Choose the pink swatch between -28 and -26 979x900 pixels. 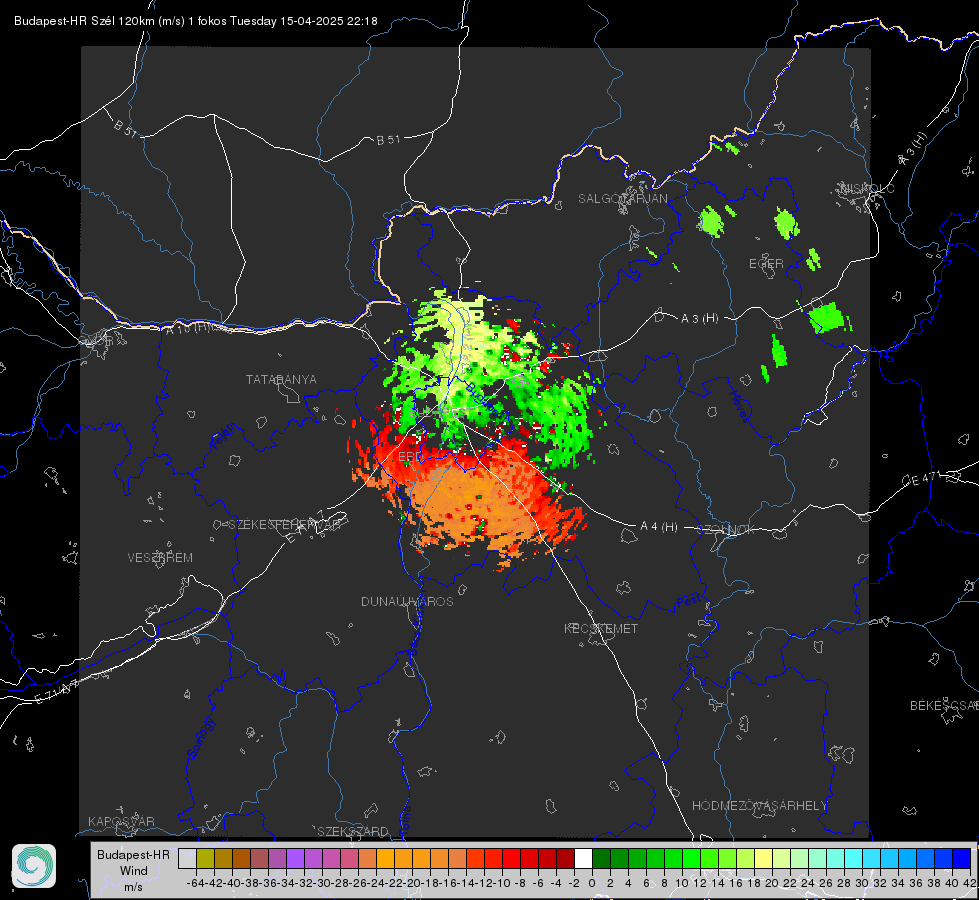[x=349, y=858]
